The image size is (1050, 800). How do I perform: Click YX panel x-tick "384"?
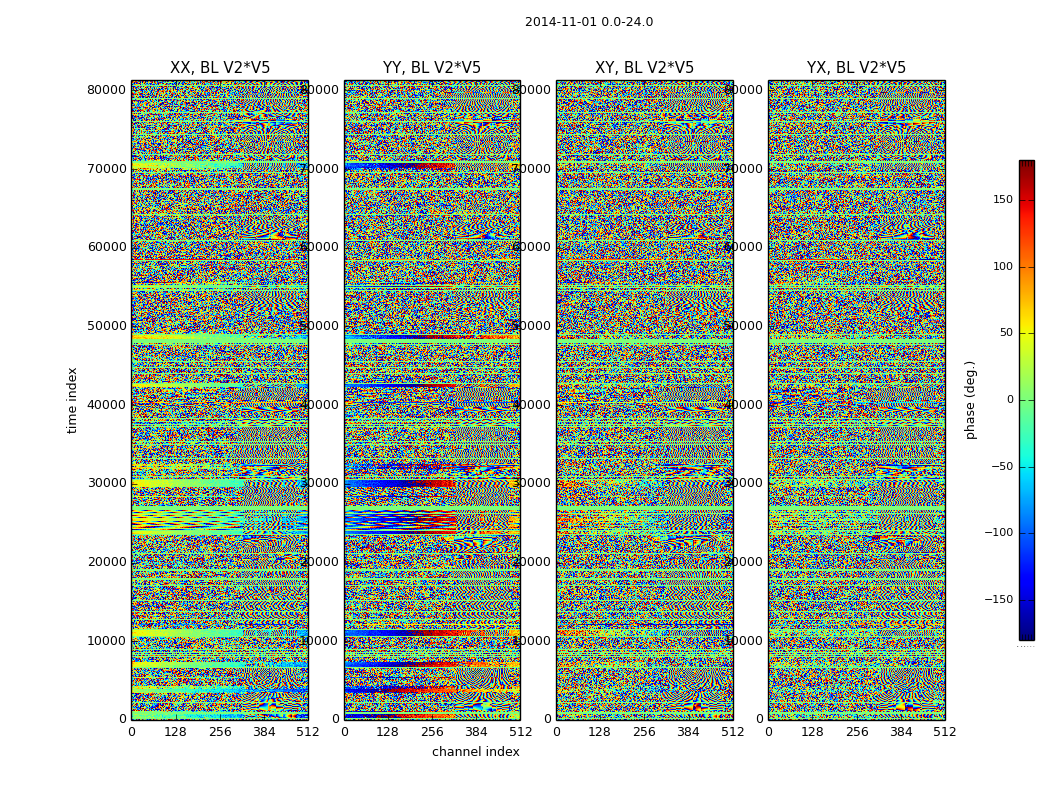(x=901, y=732)
